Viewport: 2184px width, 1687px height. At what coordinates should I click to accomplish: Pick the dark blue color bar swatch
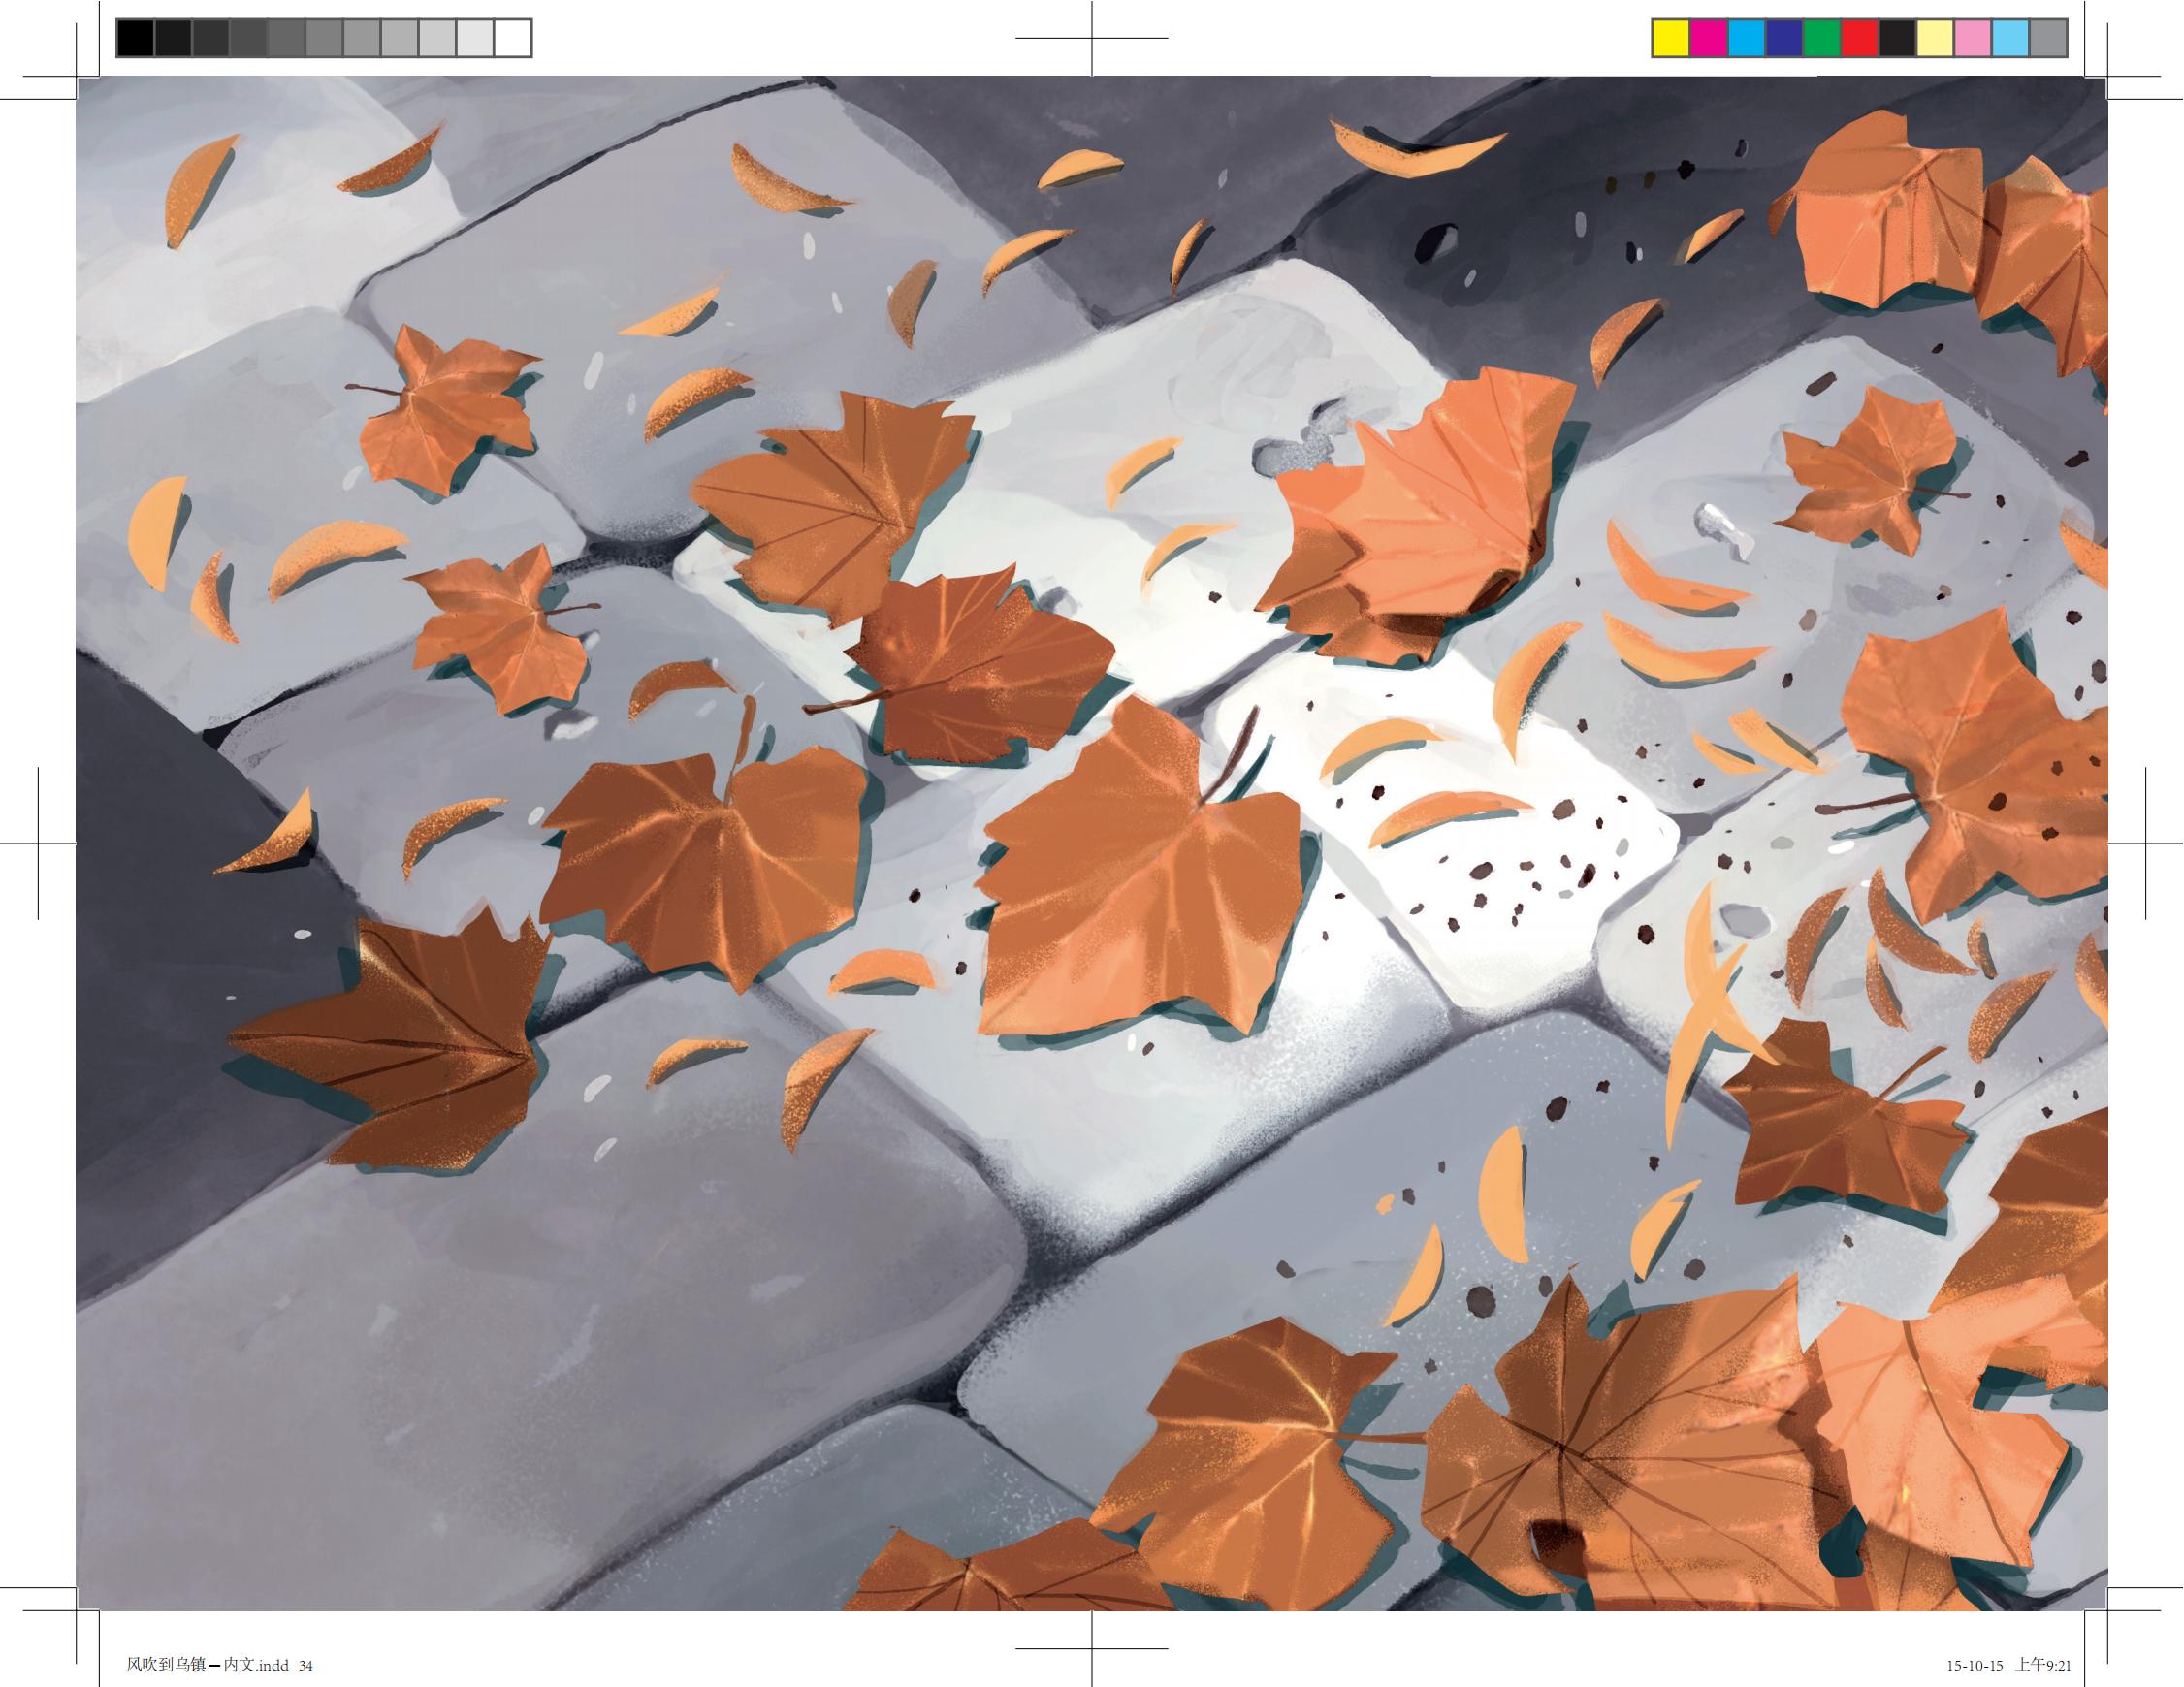click(x=1785, y=38)
